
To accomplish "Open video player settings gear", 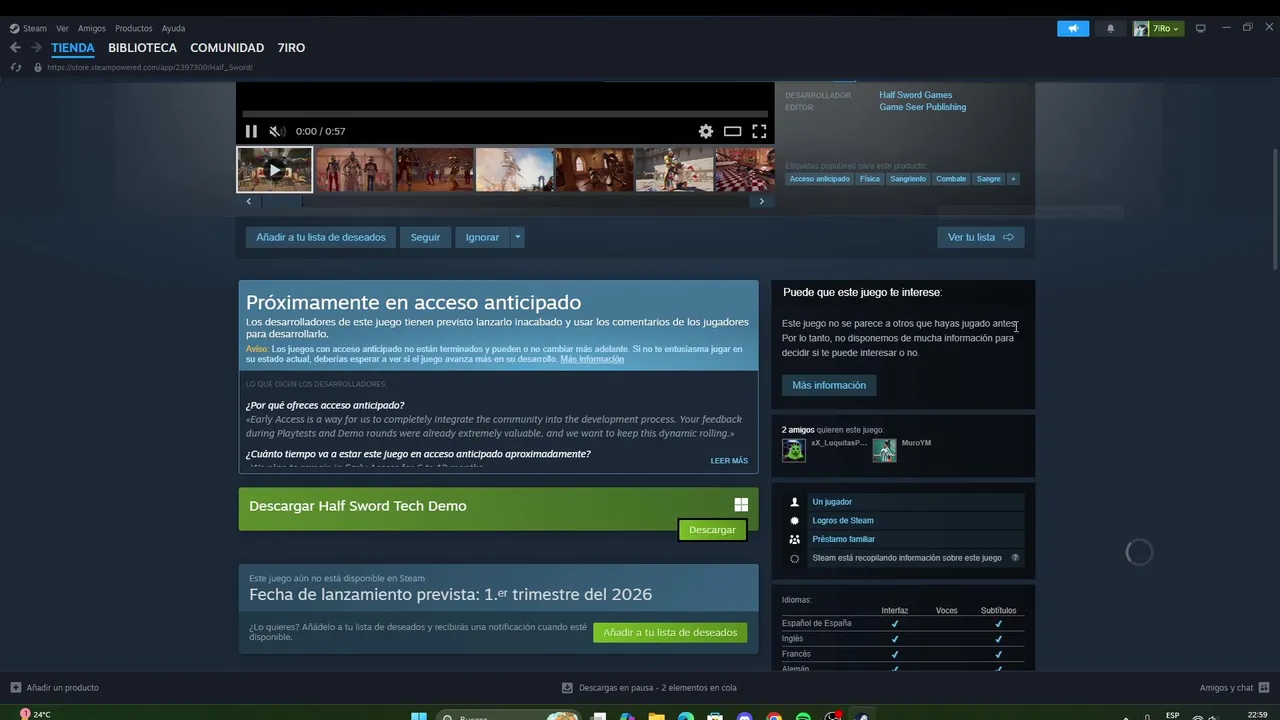I will point(706,131).
